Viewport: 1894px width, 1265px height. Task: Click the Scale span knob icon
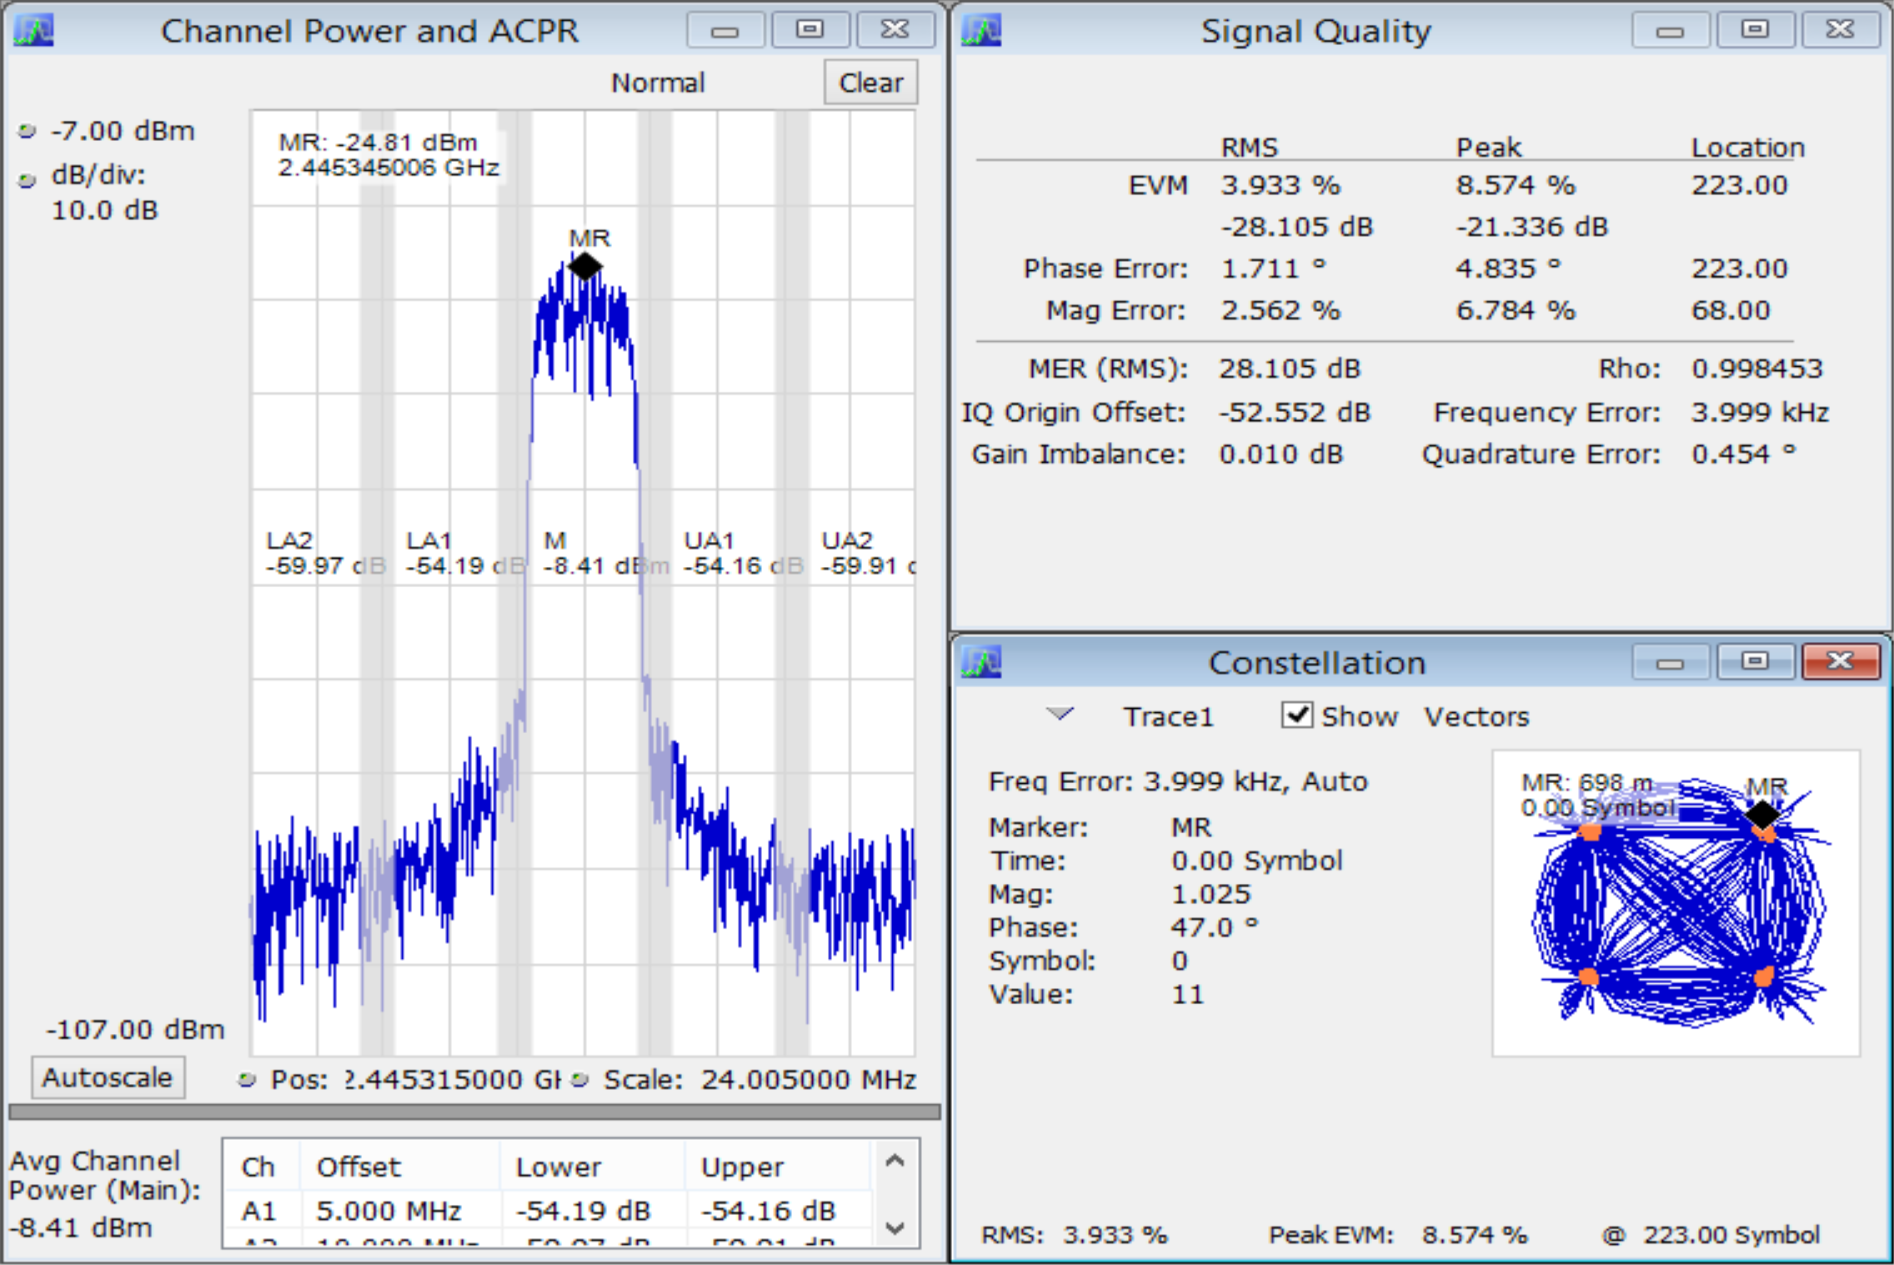point(580,1080)
